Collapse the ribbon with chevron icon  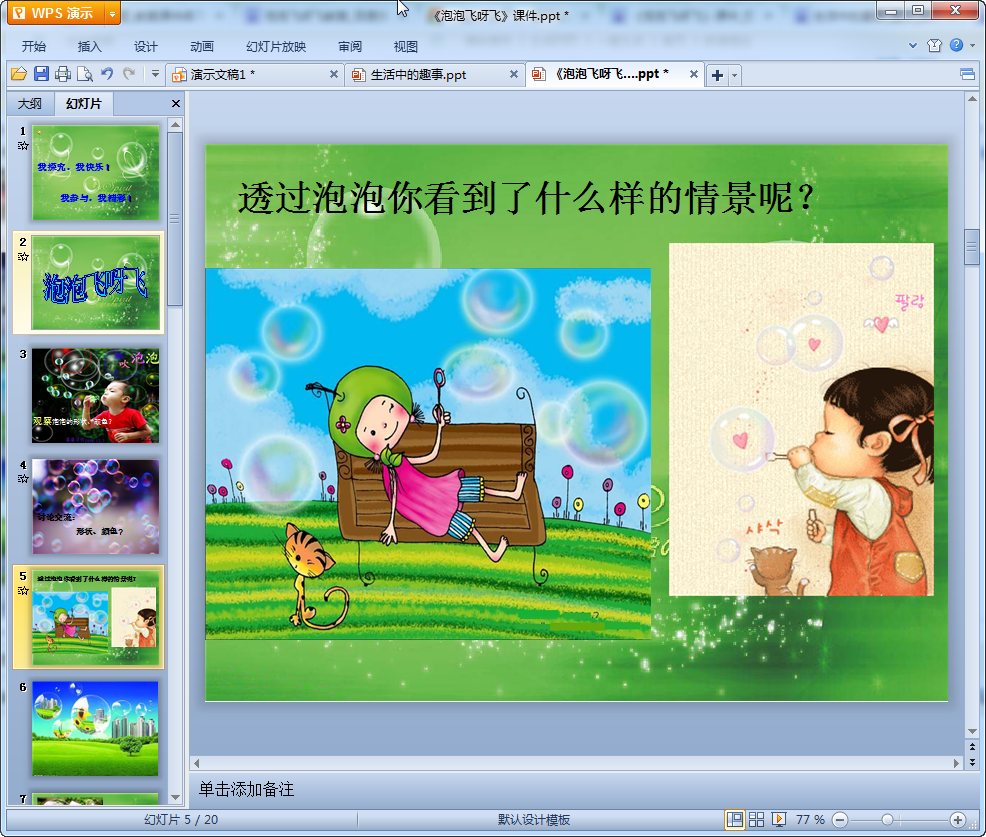pyautogui.click(x=913, y=45)
